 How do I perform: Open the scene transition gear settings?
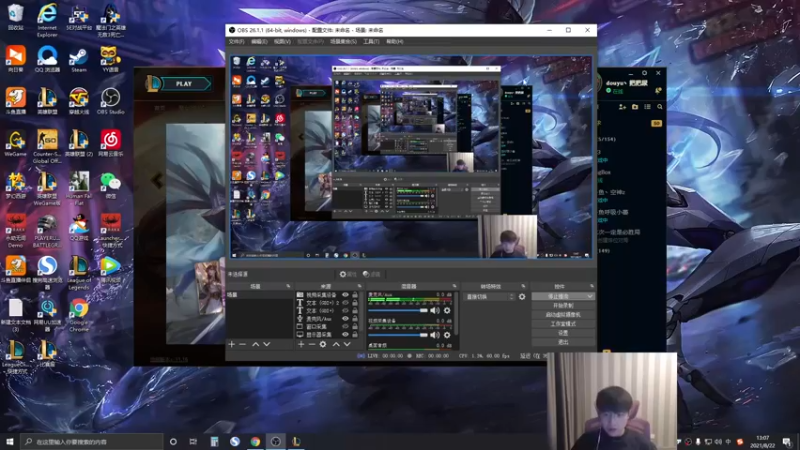pyautogui.click(x=522, y=296)
